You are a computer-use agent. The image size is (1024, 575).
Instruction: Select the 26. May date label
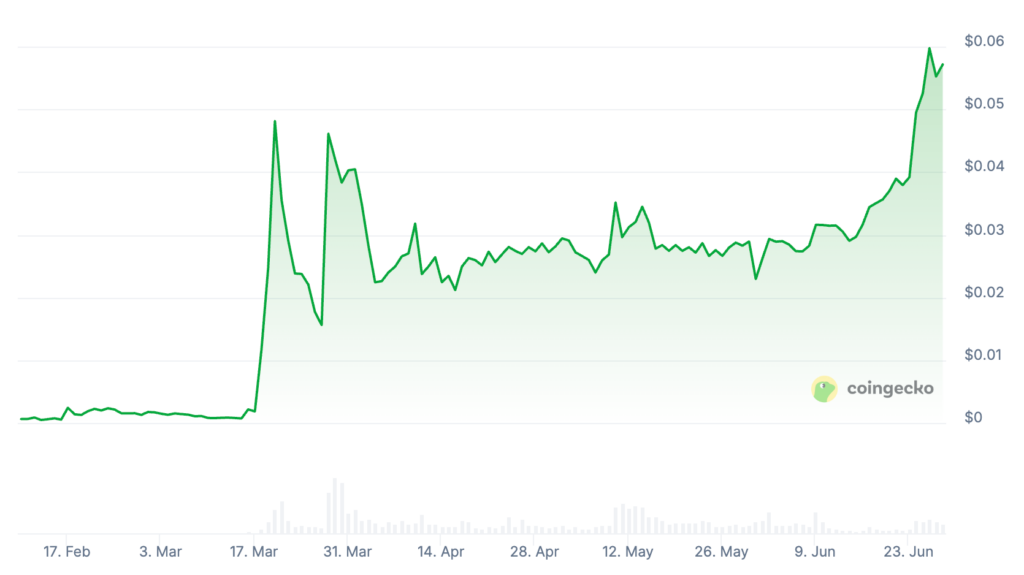click(722, 552)
